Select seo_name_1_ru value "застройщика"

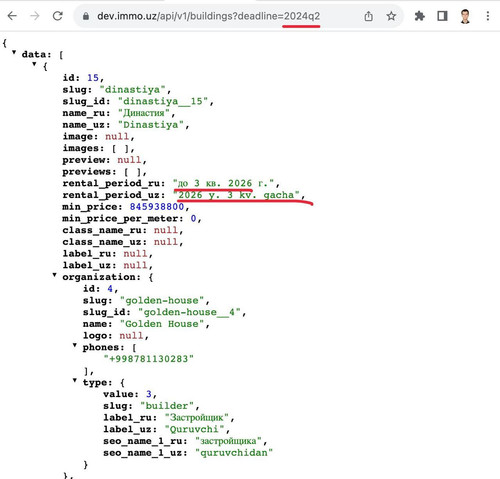click(x=229, y=441)
